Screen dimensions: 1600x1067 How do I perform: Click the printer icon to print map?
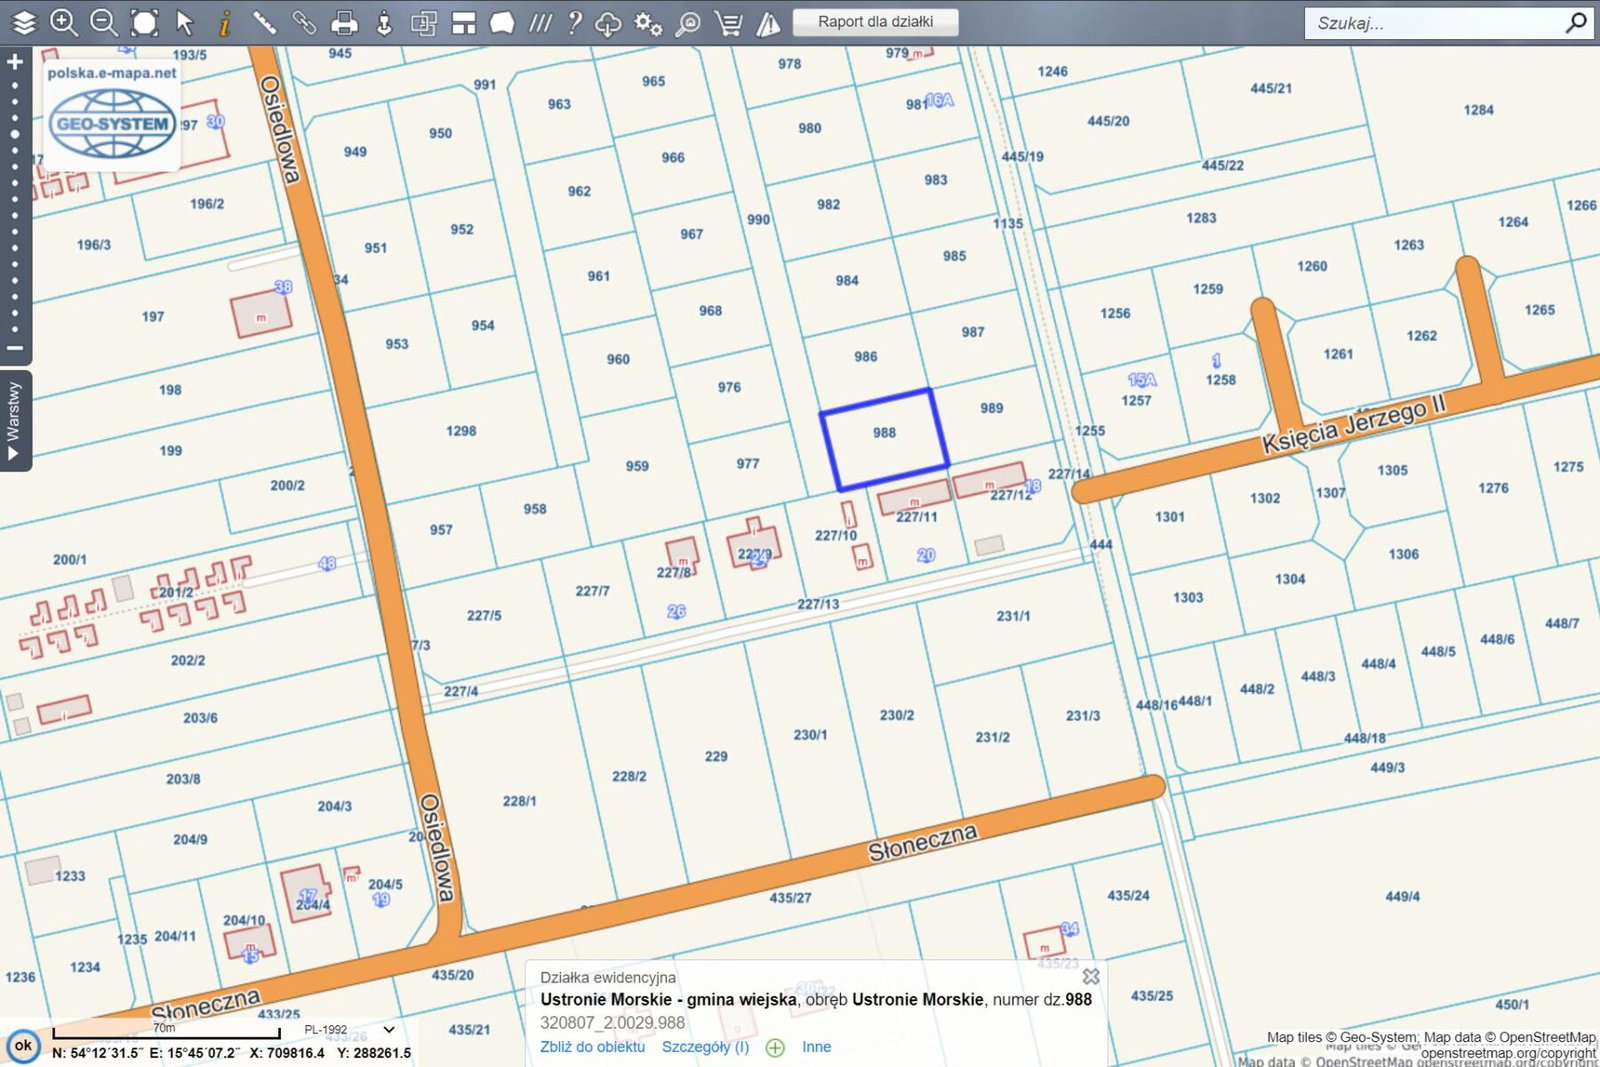[x=344, y=22]
